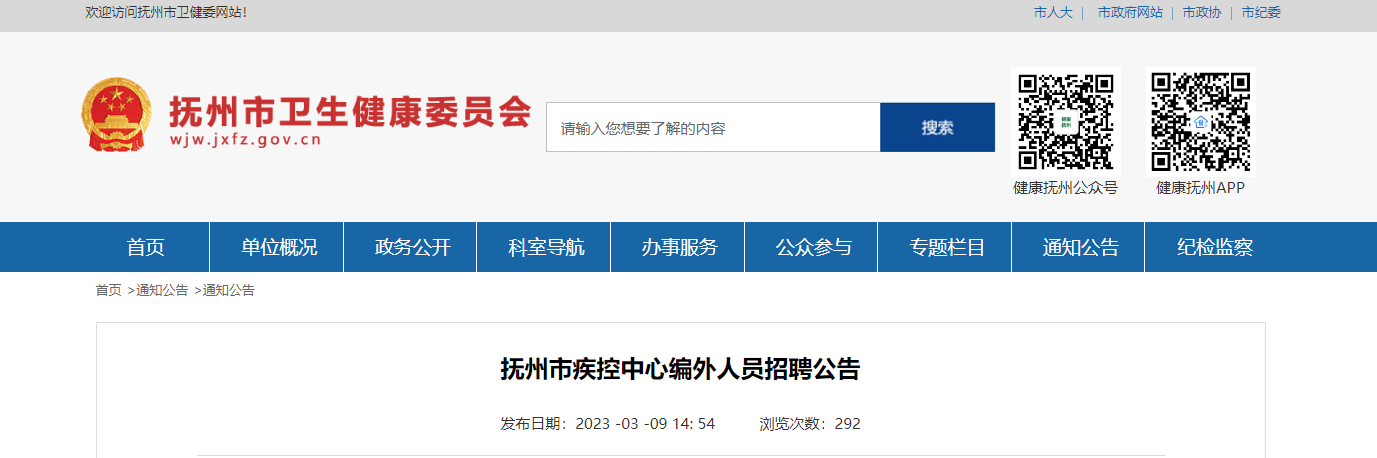Click the first 通知公告 breadcrumb link
This screenshot has width=1377, height=458.
162,290
